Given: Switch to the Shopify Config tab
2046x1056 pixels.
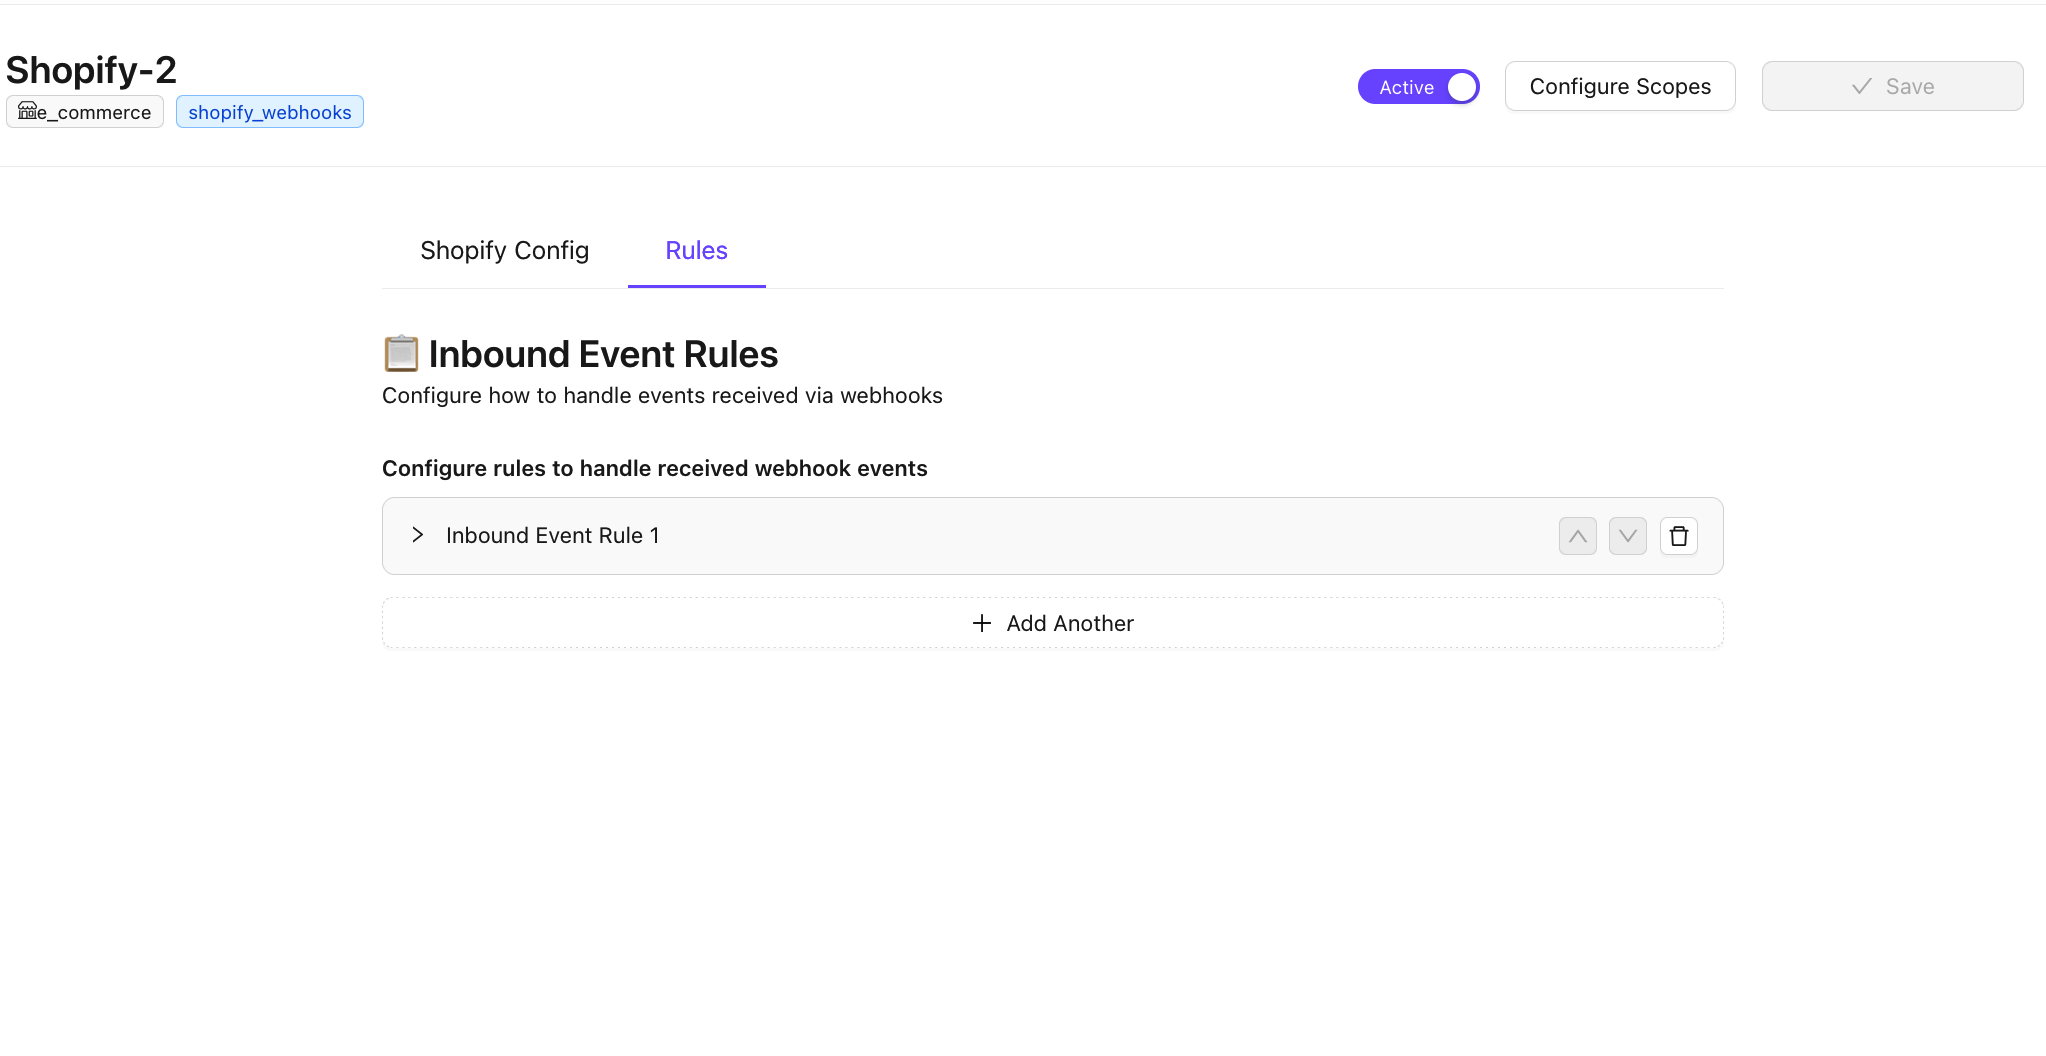Looking at the screenshot, I should 504,250.
